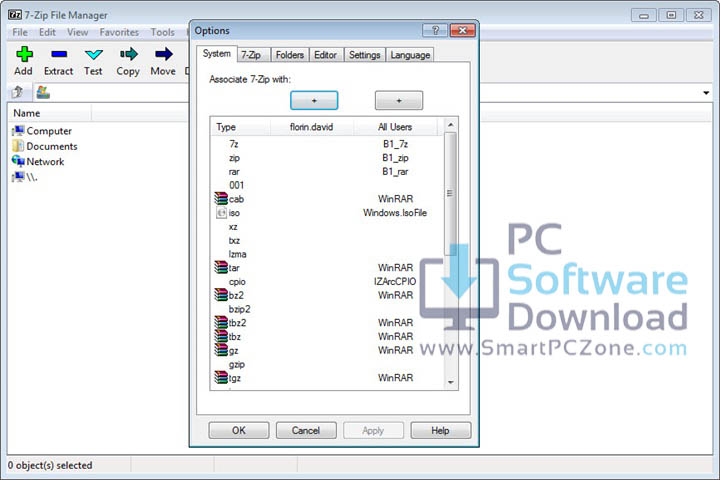Screen dimensions: 720x480
Task: Switch to the System tab
Action: (x=217, y=54)
